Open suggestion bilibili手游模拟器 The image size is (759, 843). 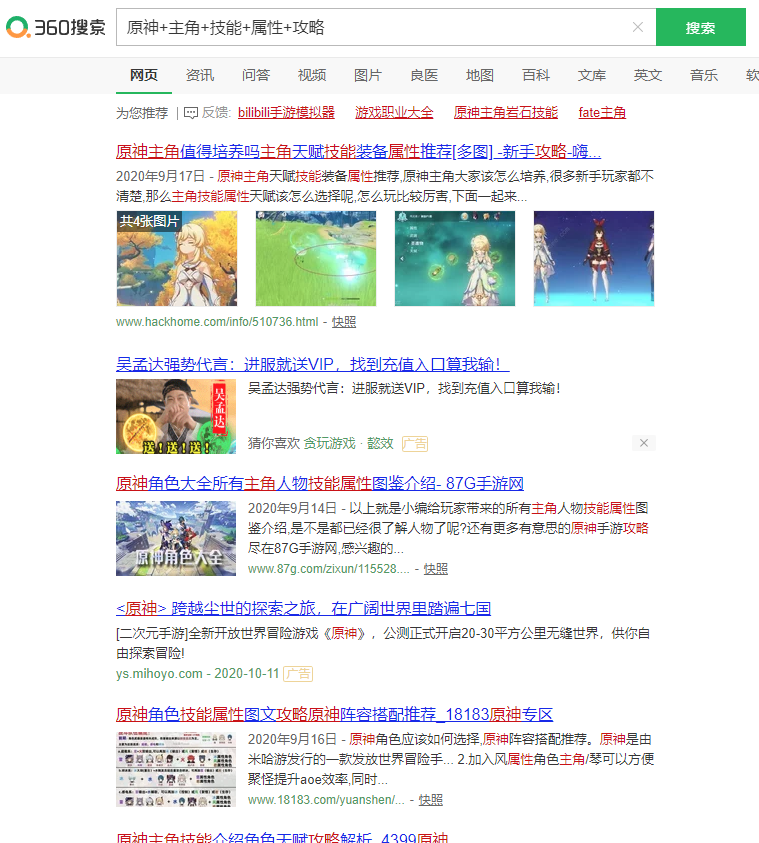pos(286,113)
